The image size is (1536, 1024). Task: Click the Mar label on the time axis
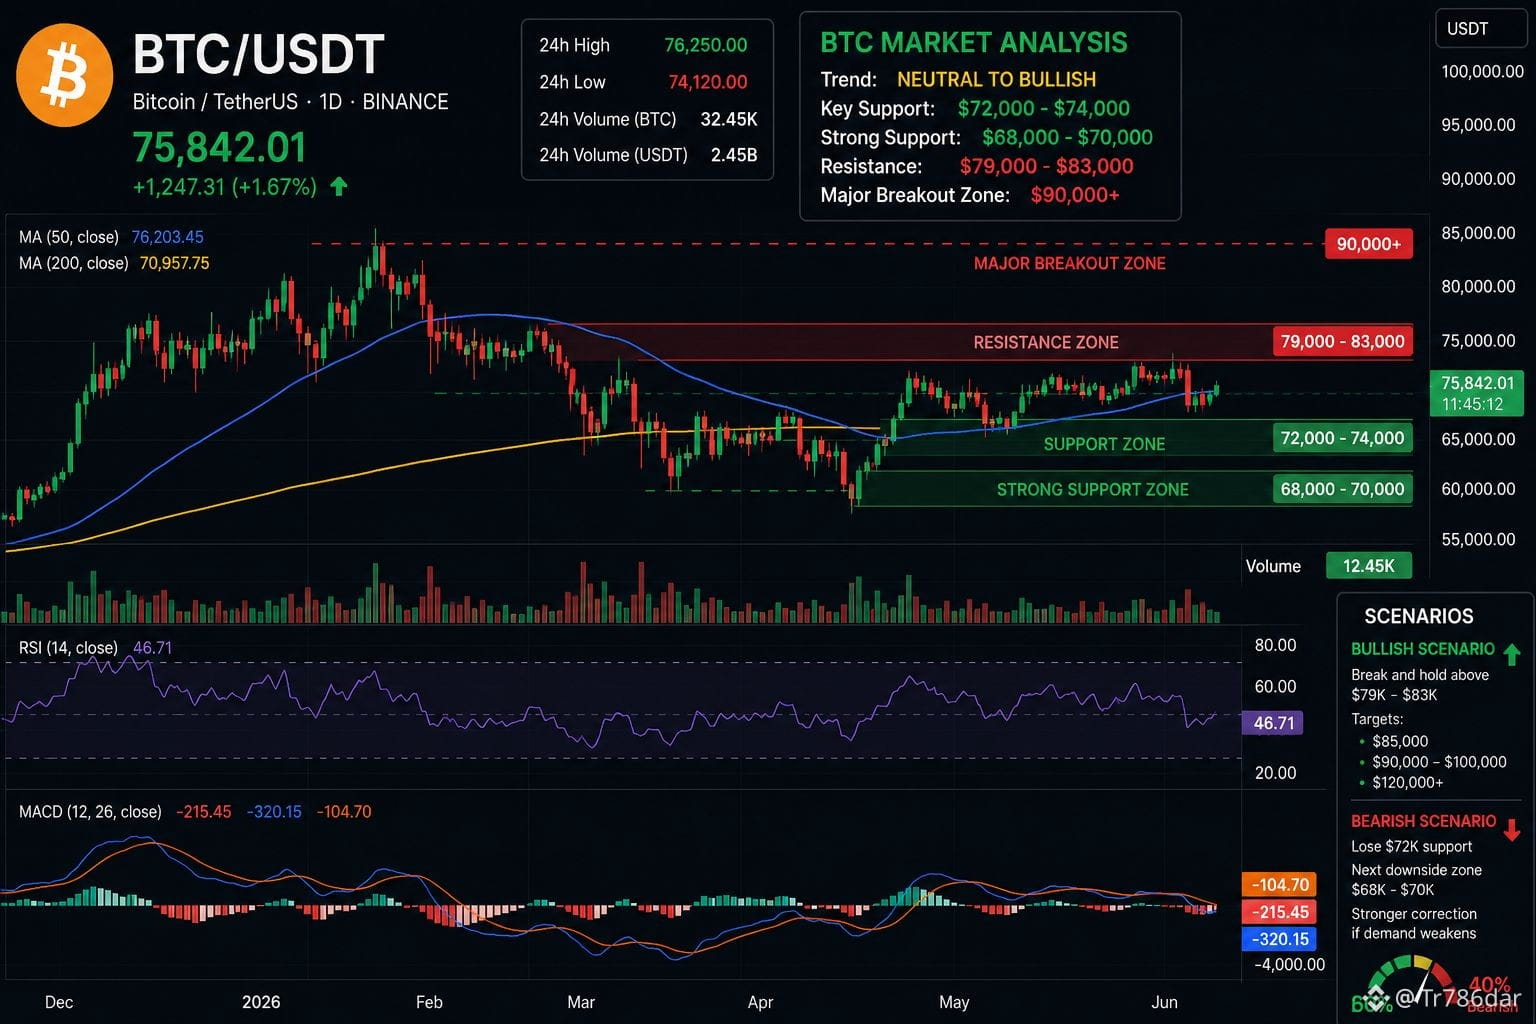point(581,1002)
